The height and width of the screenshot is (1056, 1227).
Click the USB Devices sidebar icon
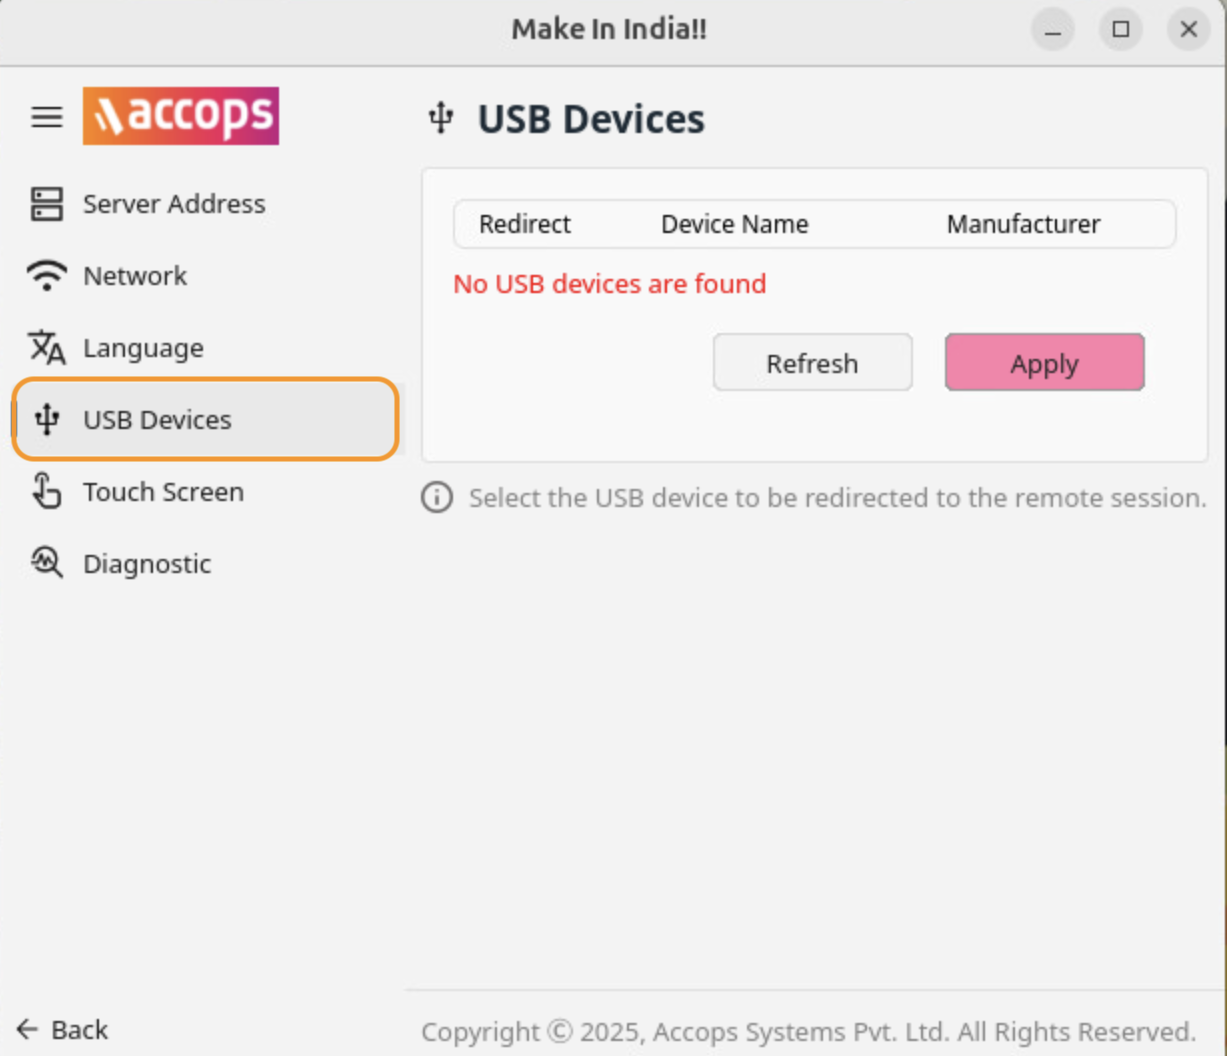point(46,420)
